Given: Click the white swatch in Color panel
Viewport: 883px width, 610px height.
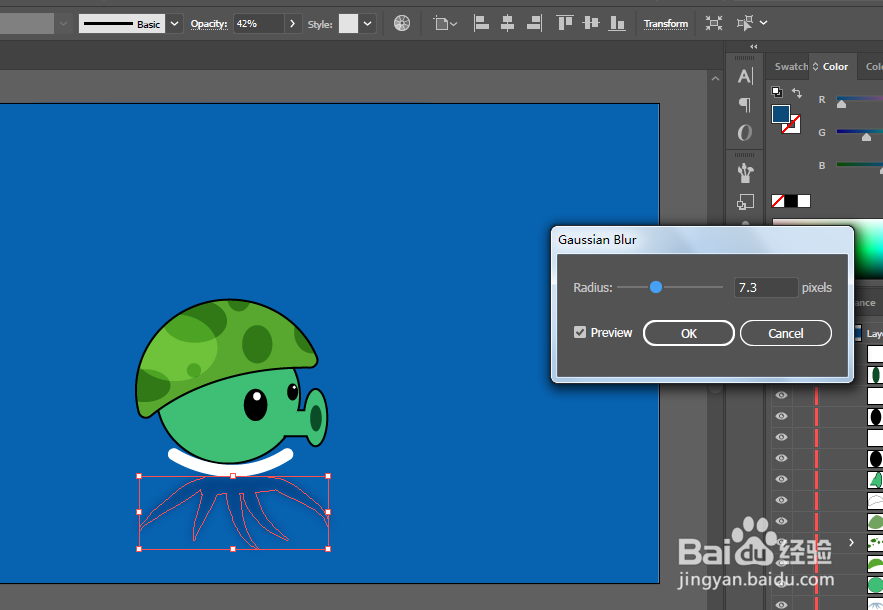Looking at the screenshot, I should click(x=804, y=201).
